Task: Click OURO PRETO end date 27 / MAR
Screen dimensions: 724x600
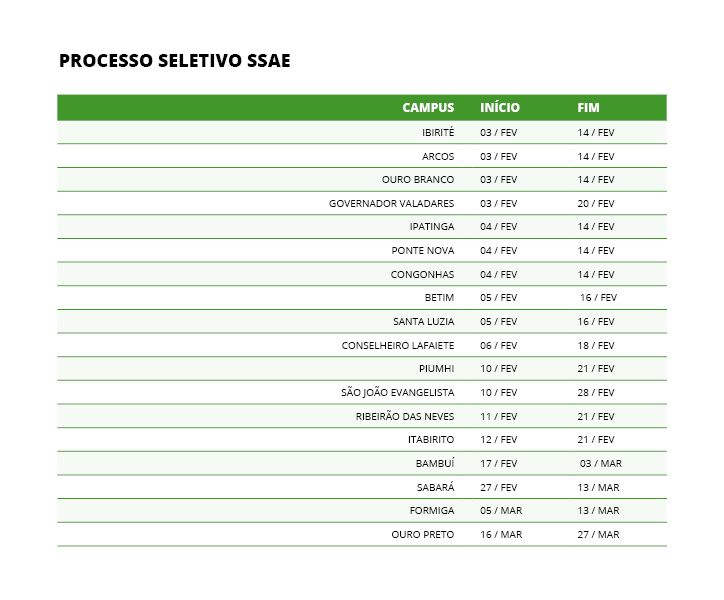Action: click(x=598, y=535)
